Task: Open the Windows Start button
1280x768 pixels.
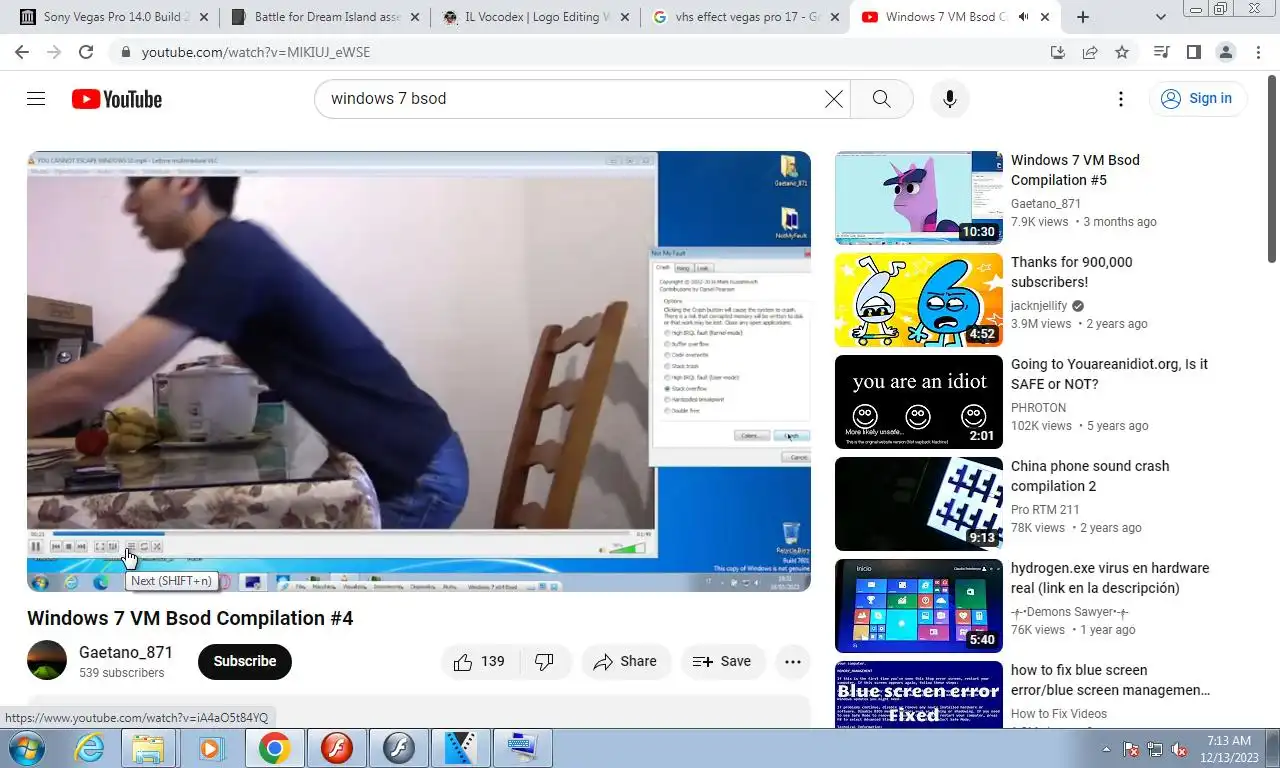Action: [24, 748]
